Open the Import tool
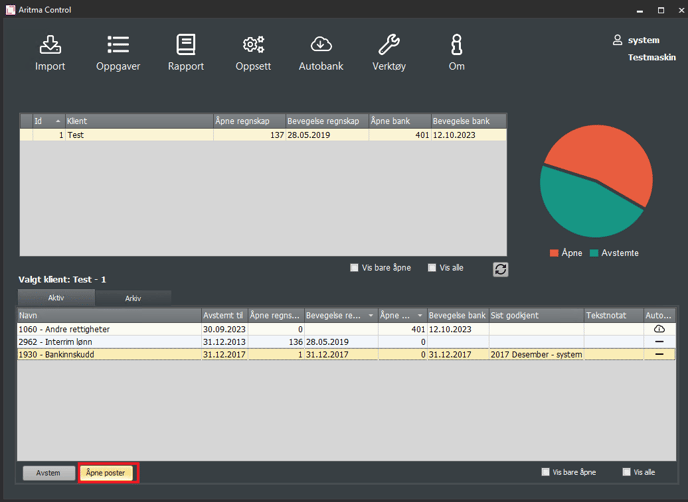 coord(50,52)
